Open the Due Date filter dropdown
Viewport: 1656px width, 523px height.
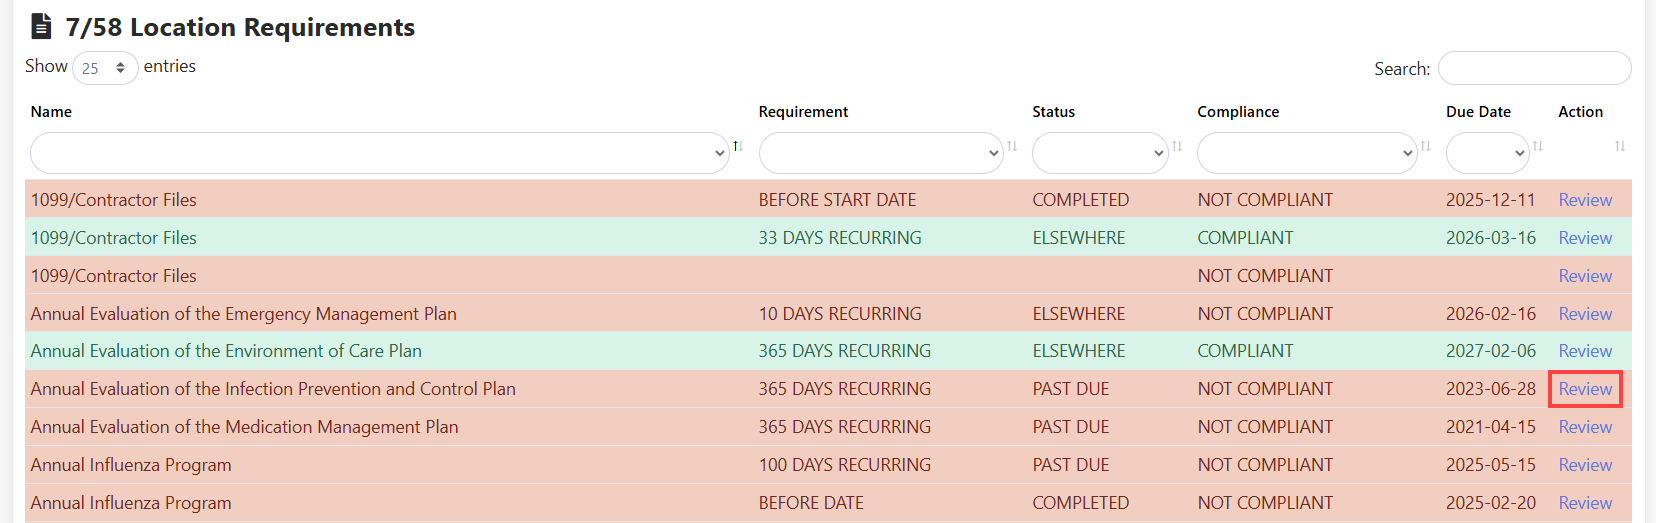[1487, 153]
